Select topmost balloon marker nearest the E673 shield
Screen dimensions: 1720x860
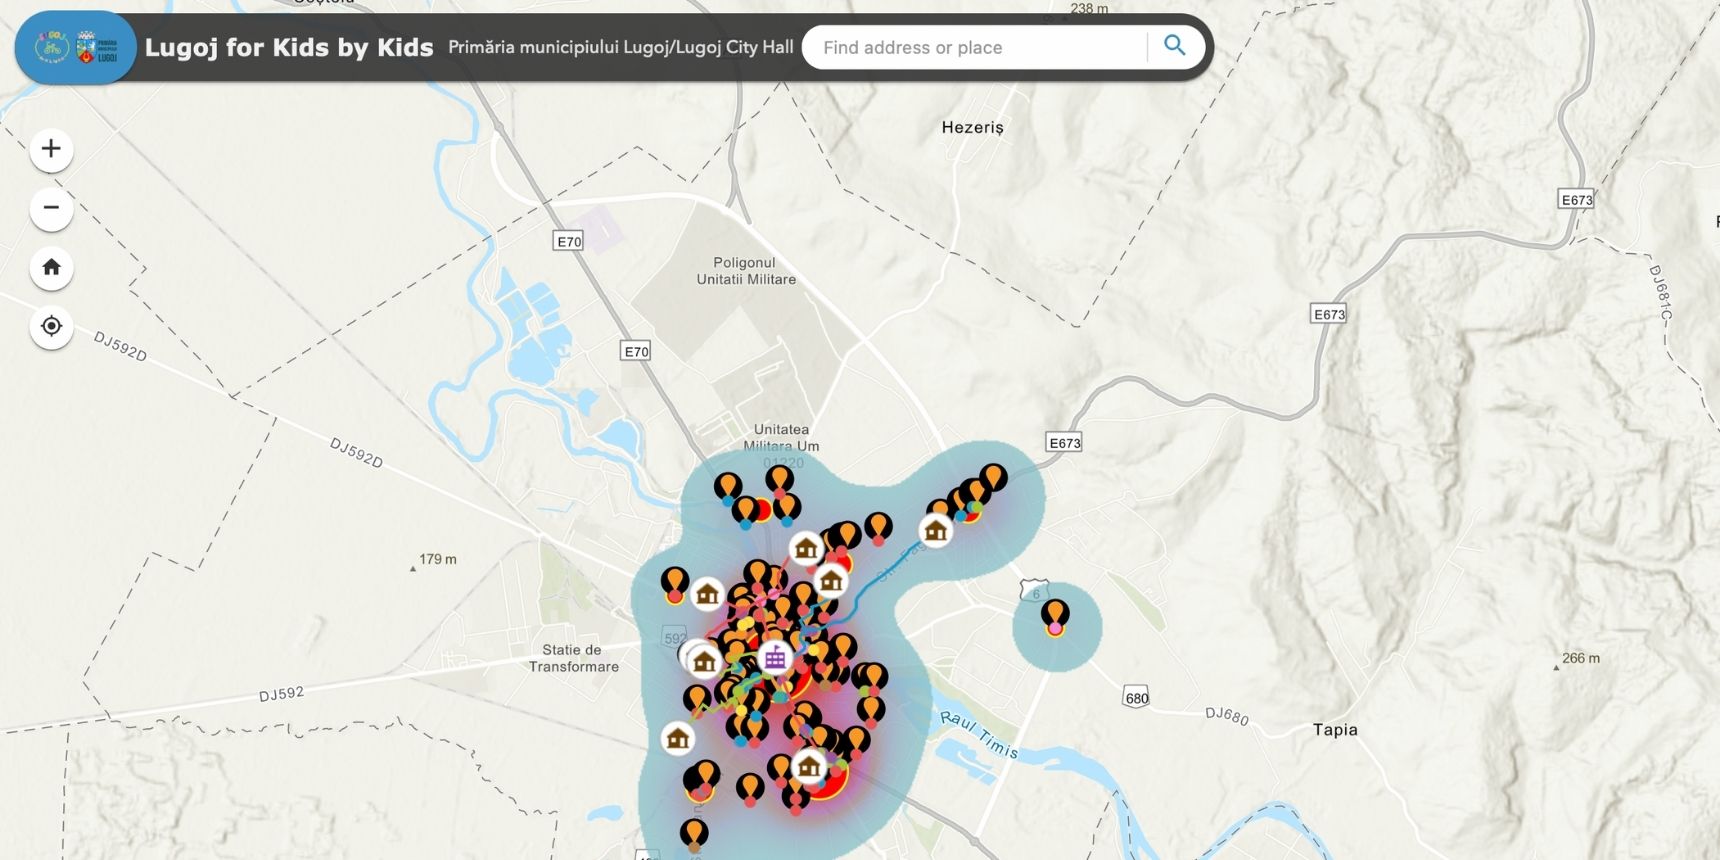(993, 478)
